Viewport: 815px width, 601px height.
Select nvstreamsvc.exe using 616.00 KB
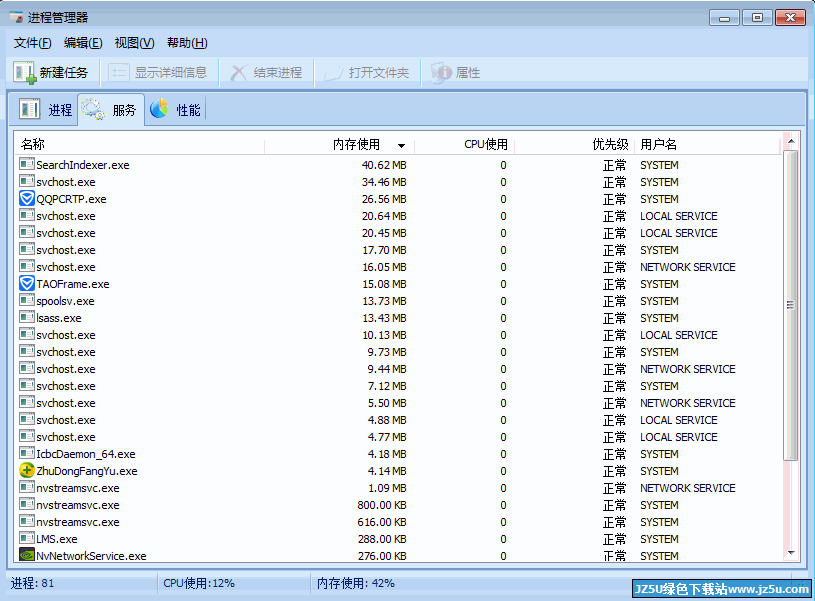click(x=78, y=522)
